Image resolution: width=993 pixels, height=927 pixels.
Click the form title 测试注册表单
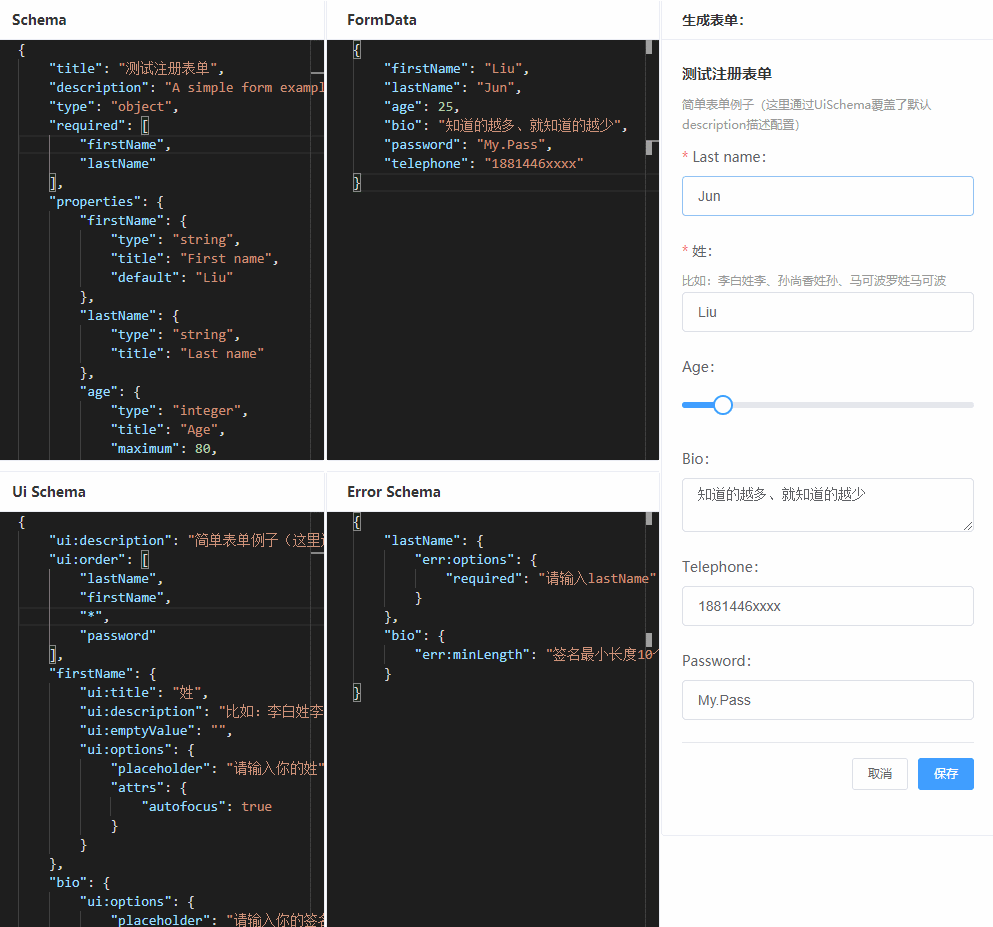coord(729,73)
